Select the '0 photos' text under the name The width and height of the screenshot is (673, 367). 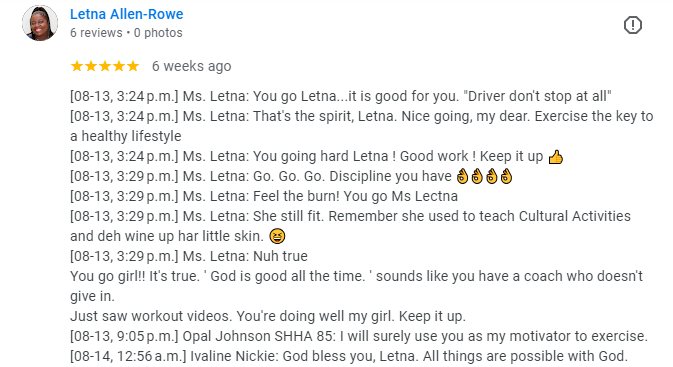(158, 33)
